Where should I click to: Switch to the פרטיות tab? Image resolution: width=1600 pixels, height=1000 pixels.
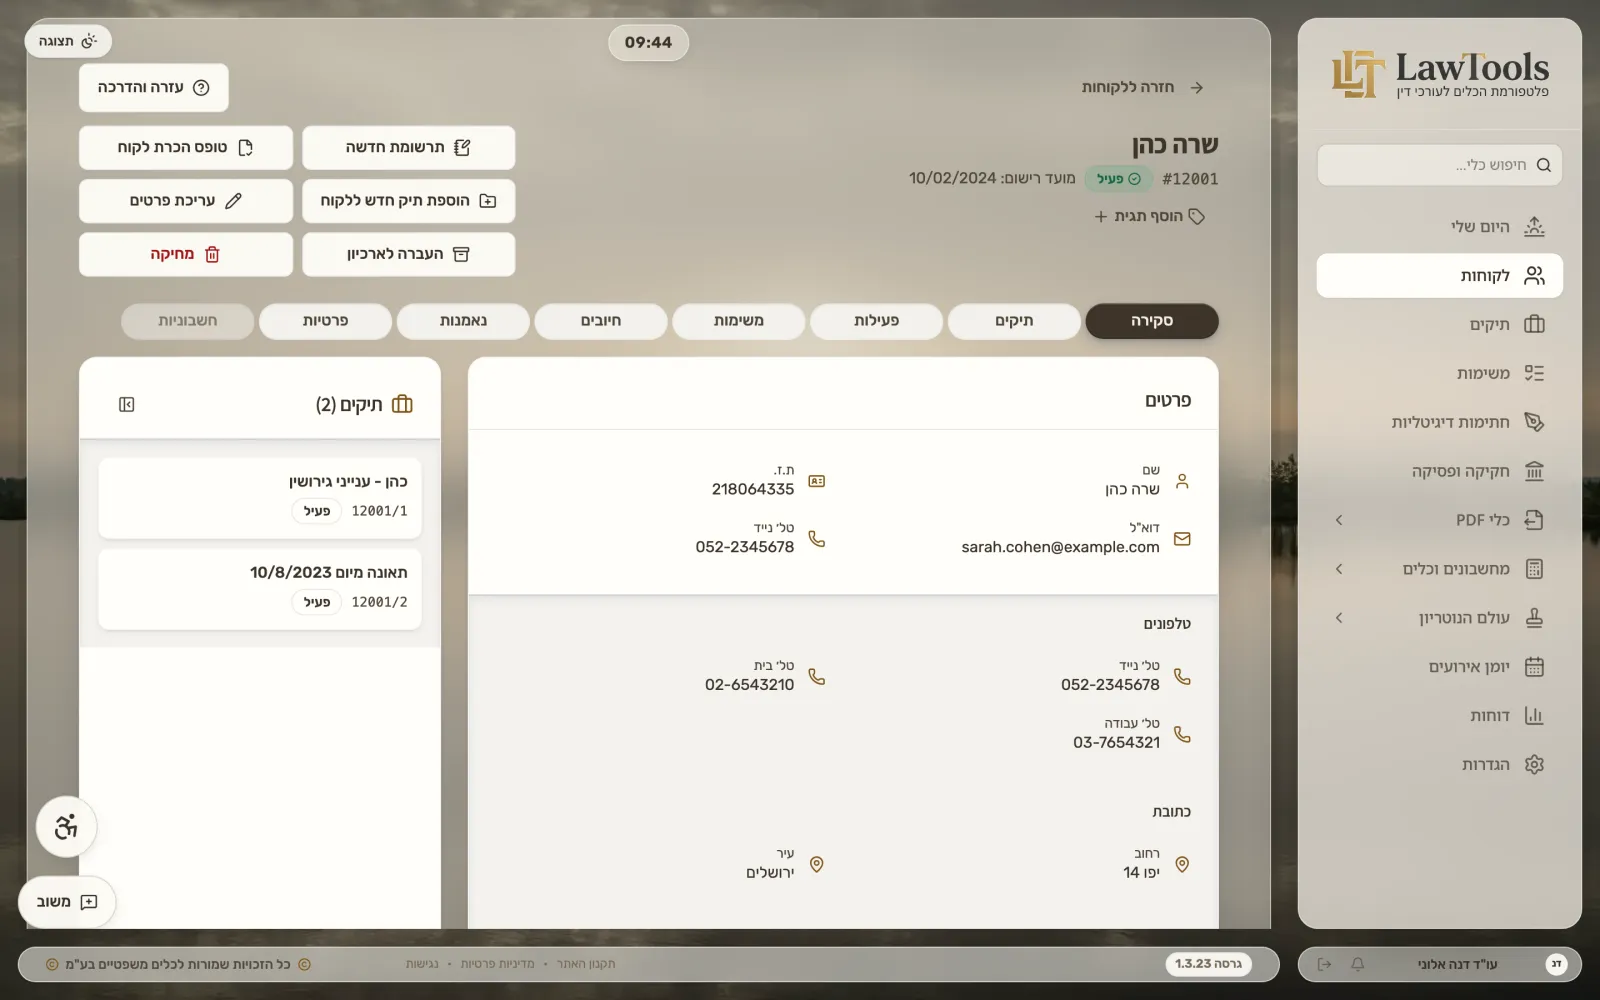click(x=325, y=321)
